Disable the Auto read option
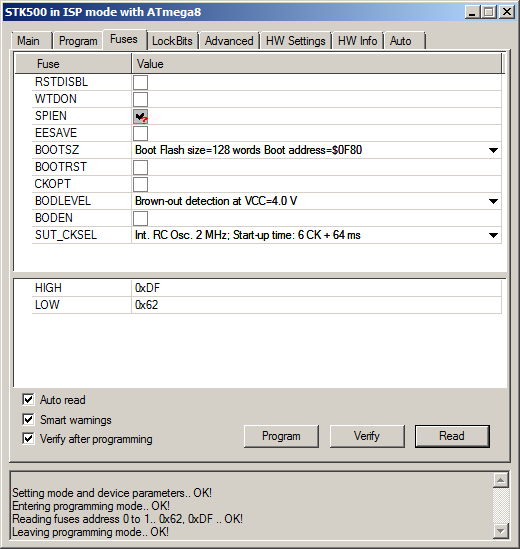The image size is (520, 549). pyautogui.click(x=28, y=399)
